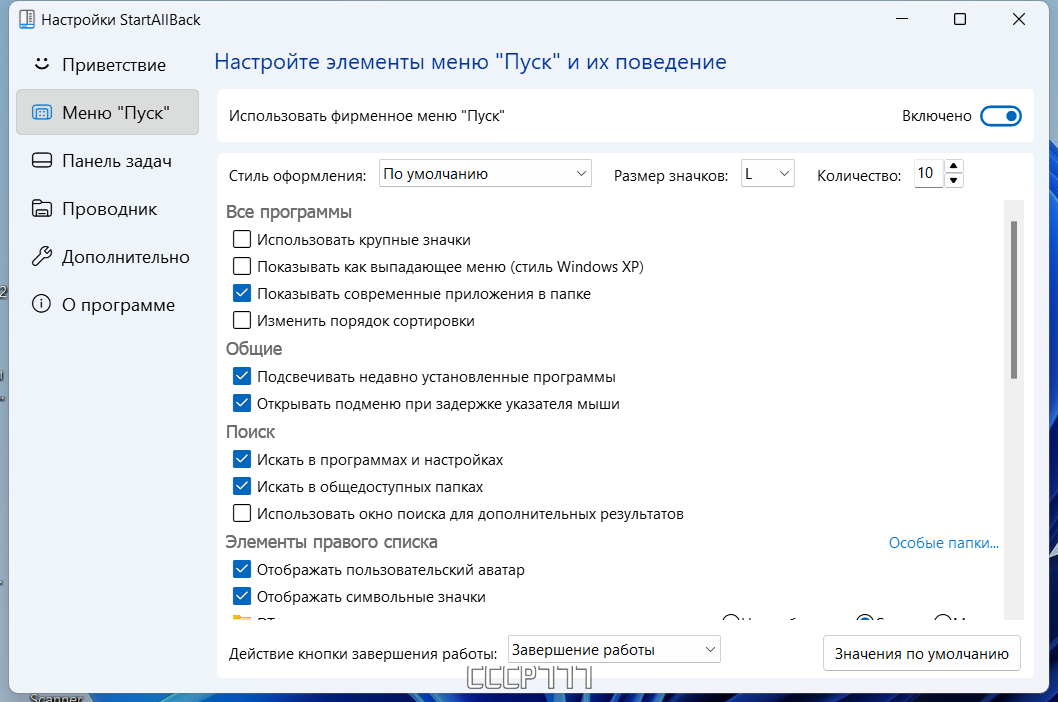Check Показывать как выпадающее меню option
Image resolution: width=1058 pixels, height=702 pixels.
242,266
